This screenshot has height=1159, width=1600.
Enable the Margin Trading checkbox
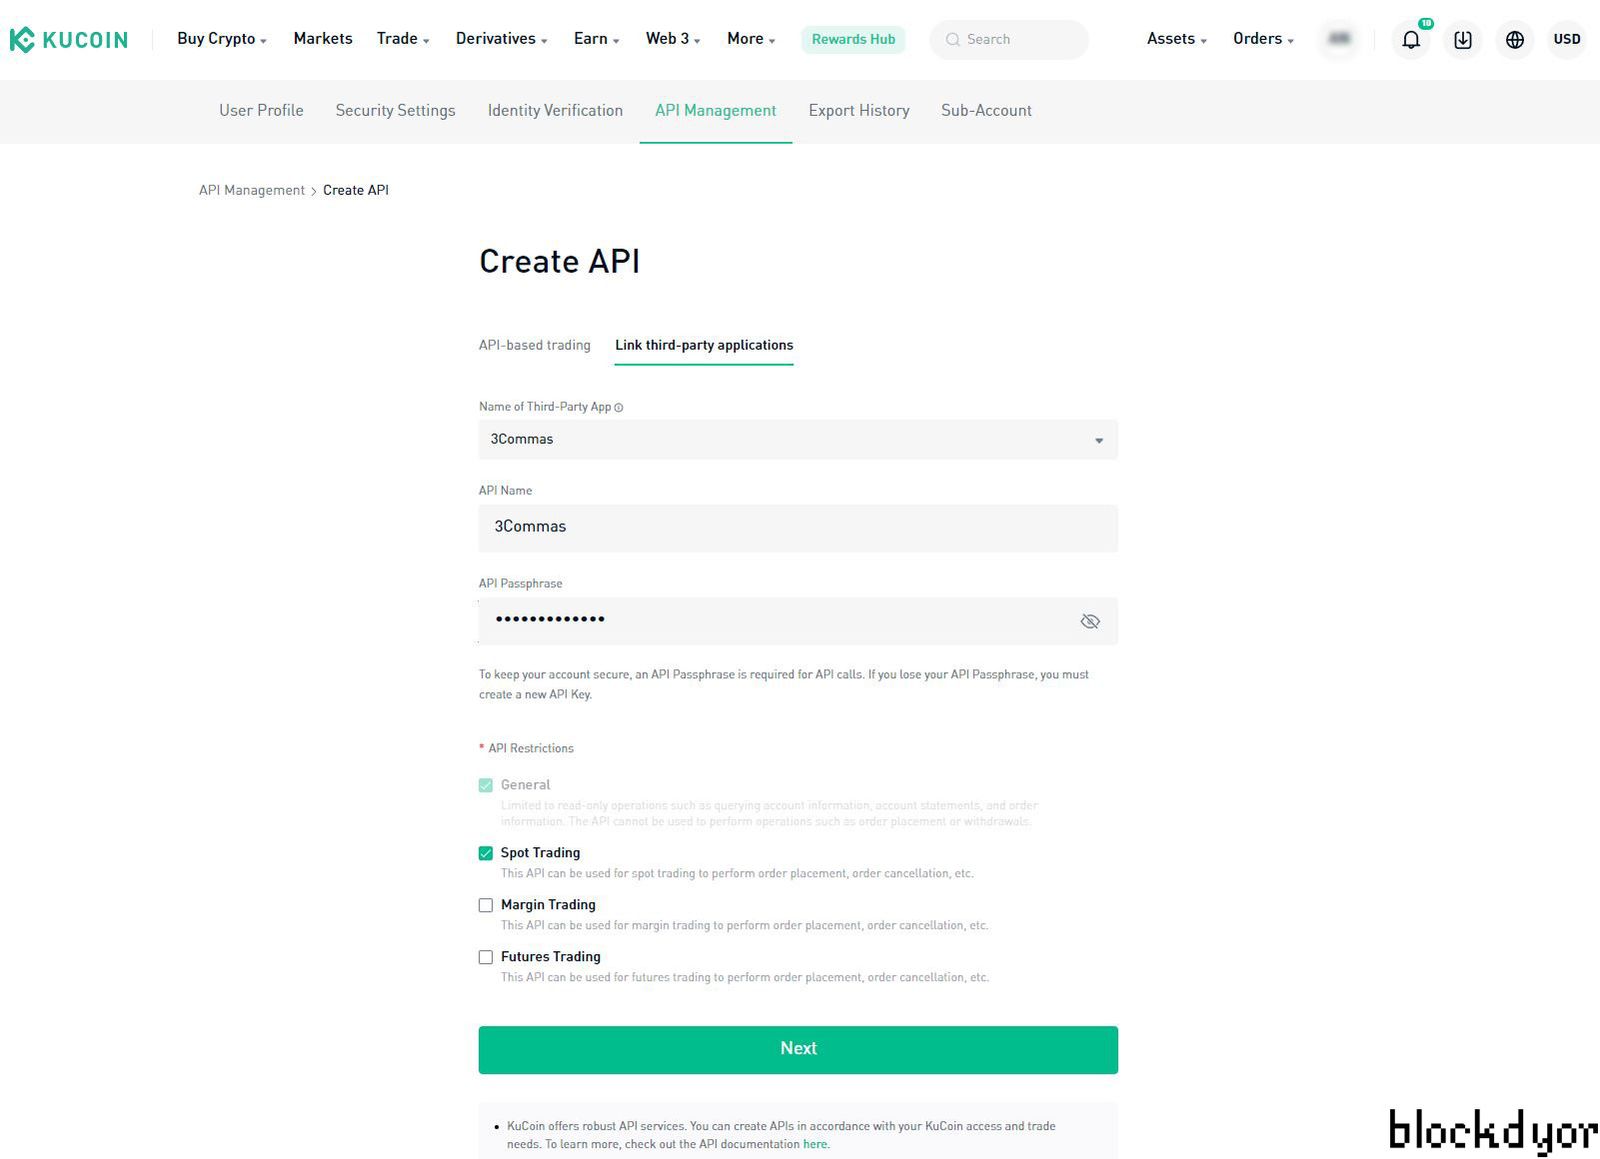(x=486, y=905)
